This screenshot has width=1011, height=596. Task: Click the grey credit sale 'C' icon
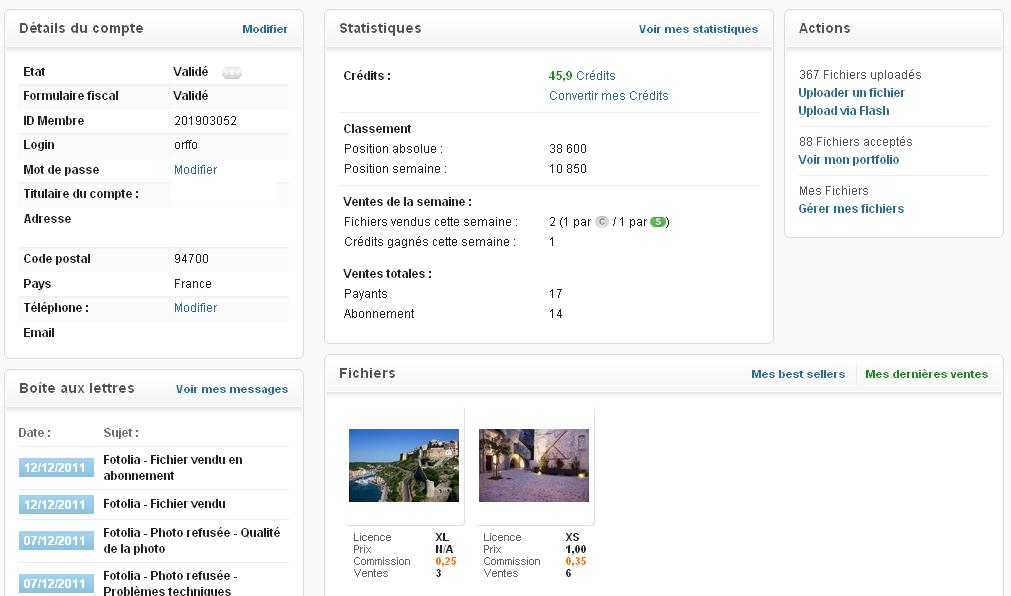(601, 222)
